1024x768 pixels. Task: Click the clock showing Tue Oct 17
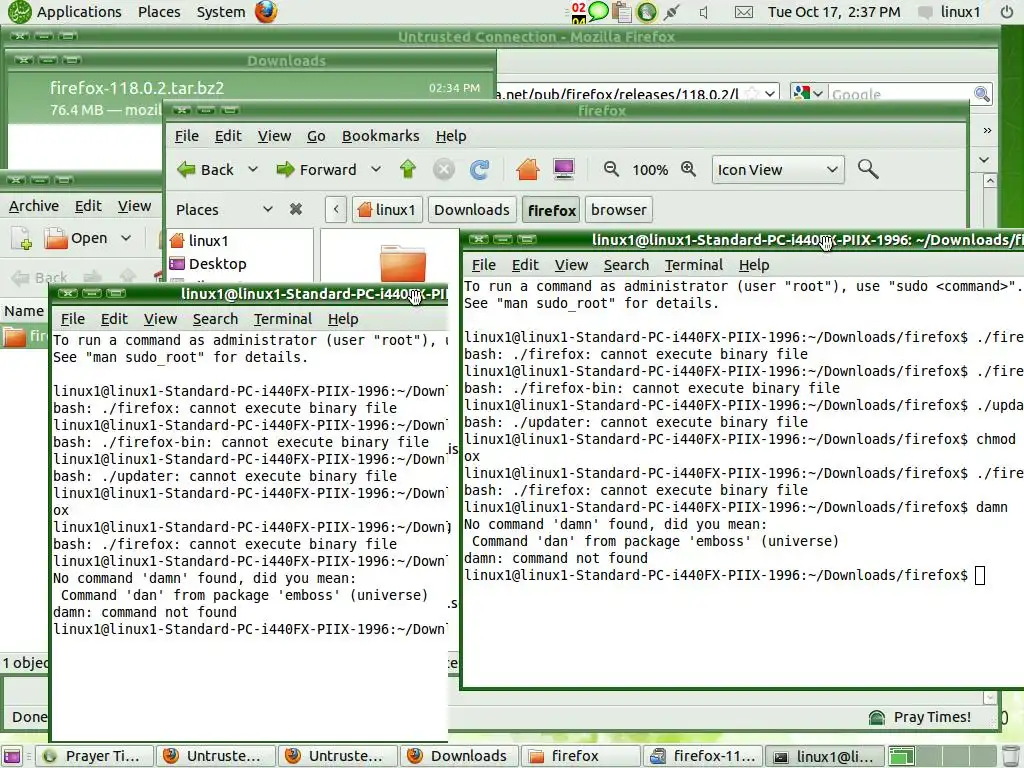[x=834, y=12]
